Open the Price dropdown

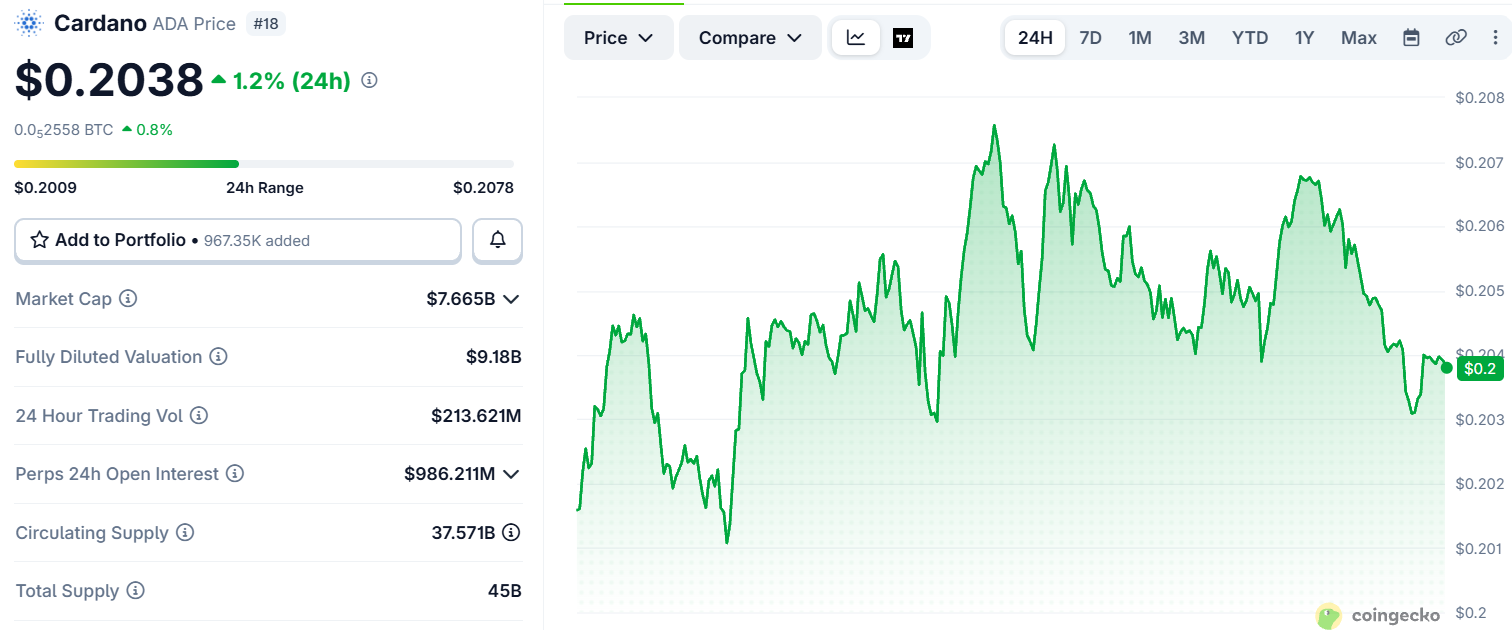619,38
